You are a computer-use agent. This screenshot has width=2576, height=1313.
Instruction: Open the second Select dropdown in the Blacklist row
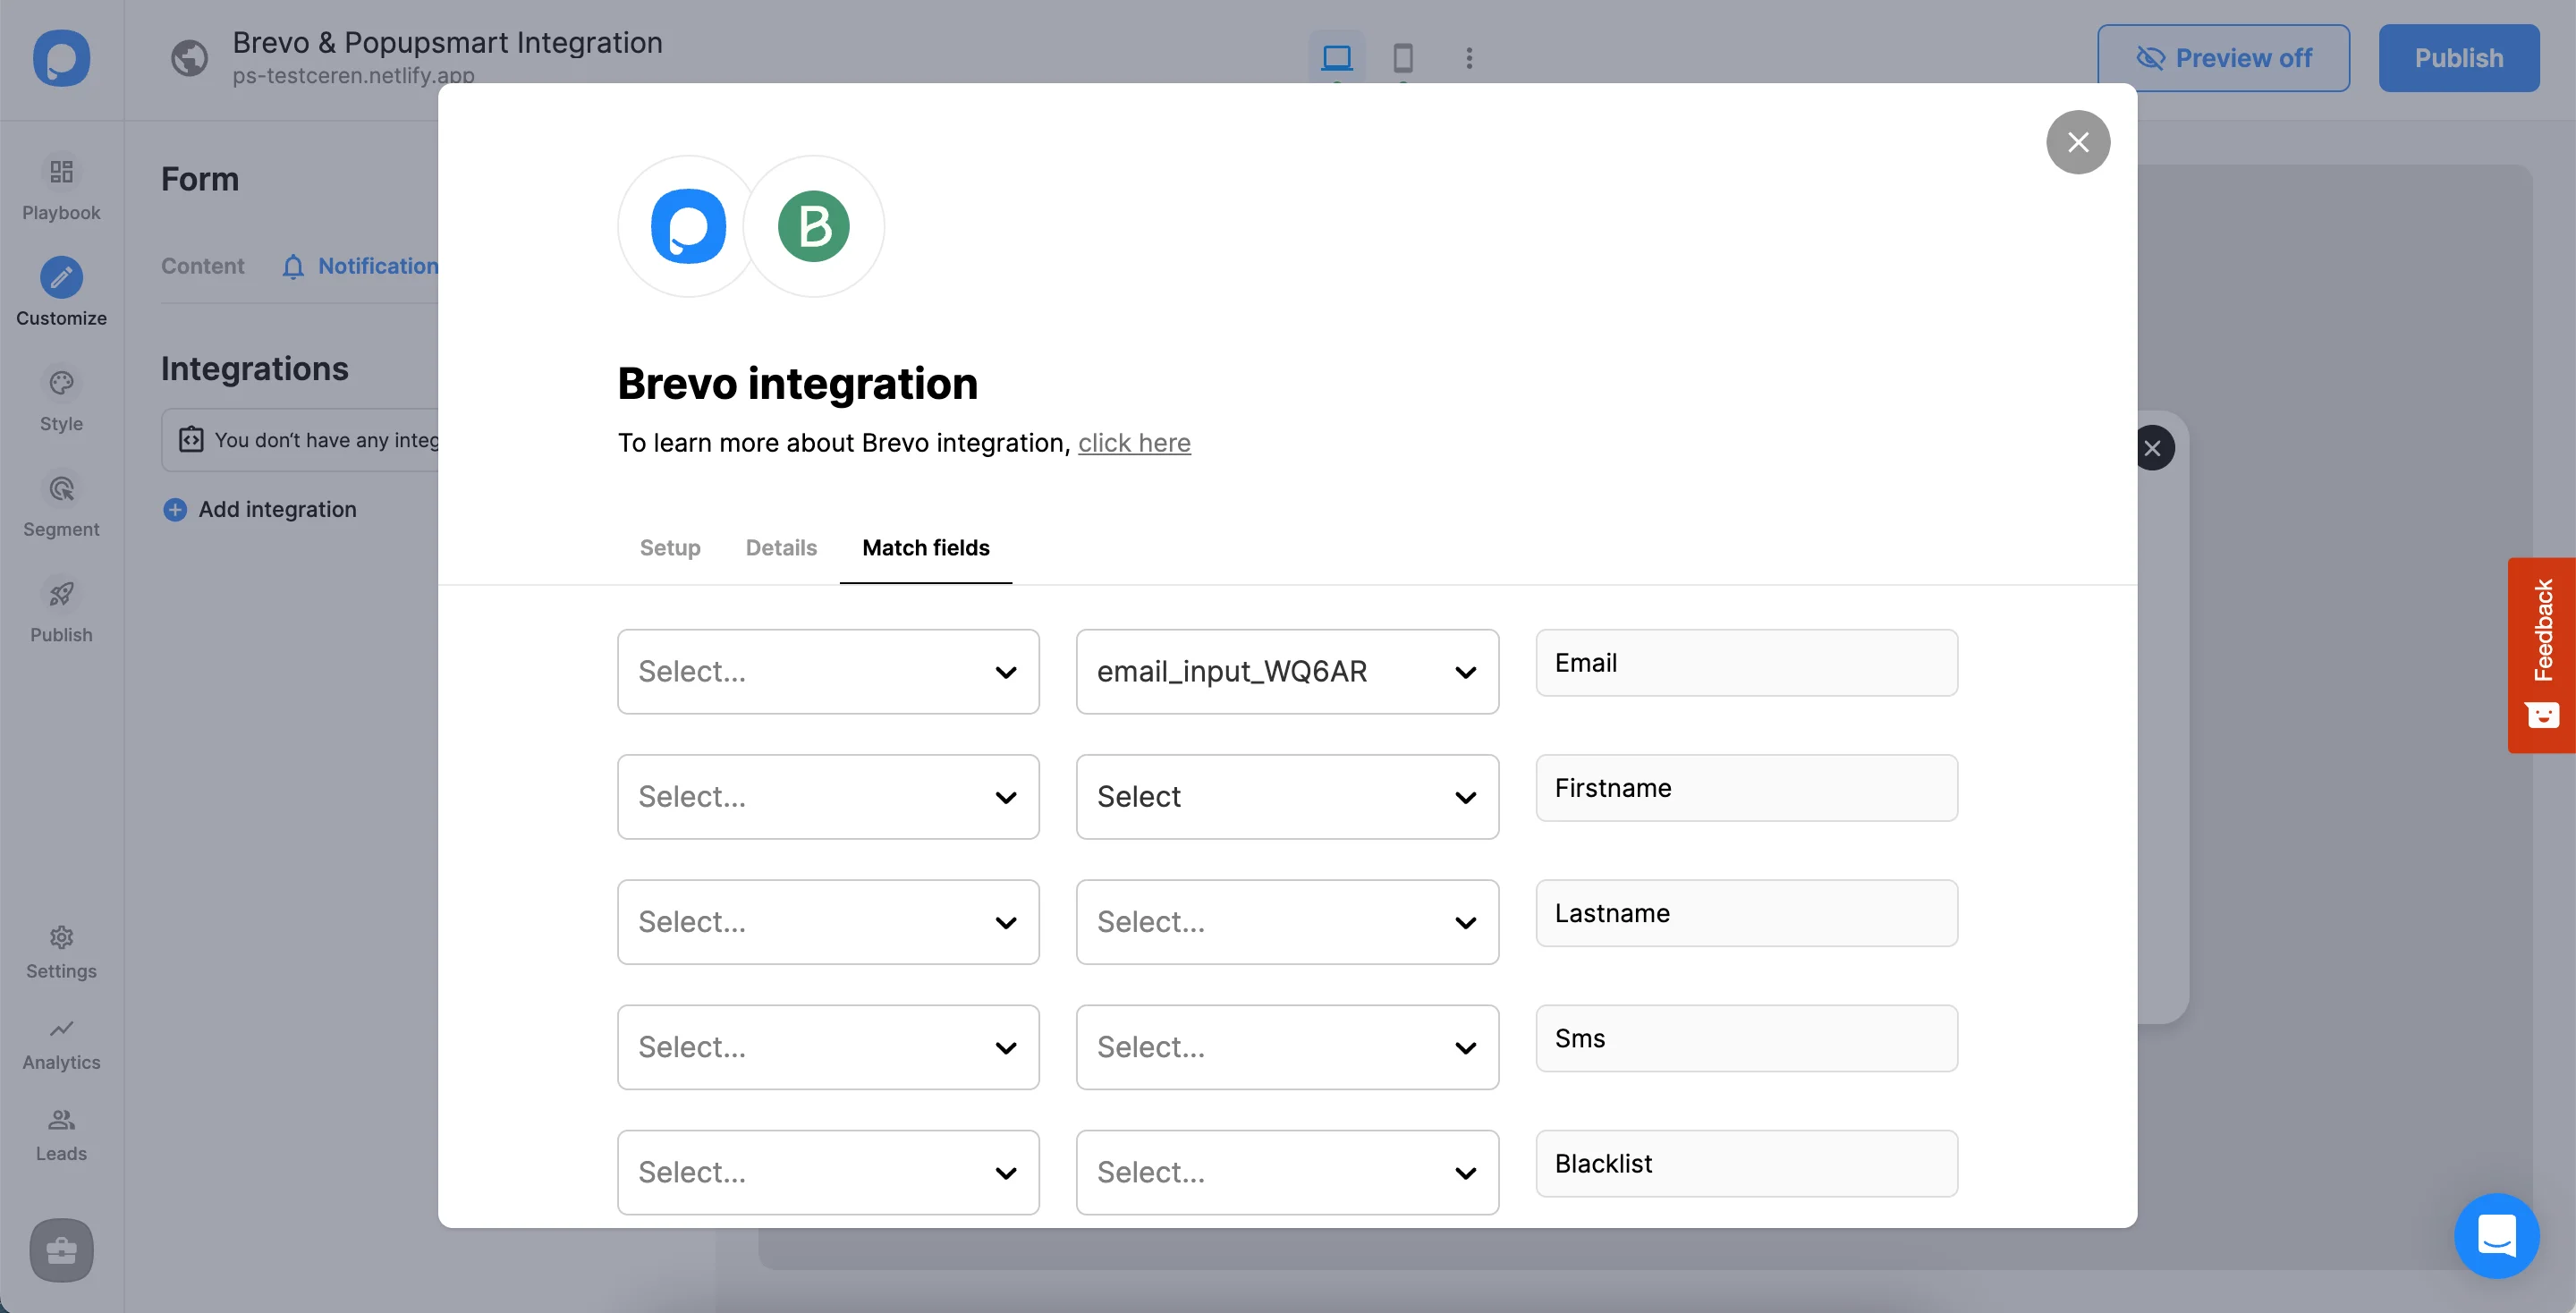1287,1172
